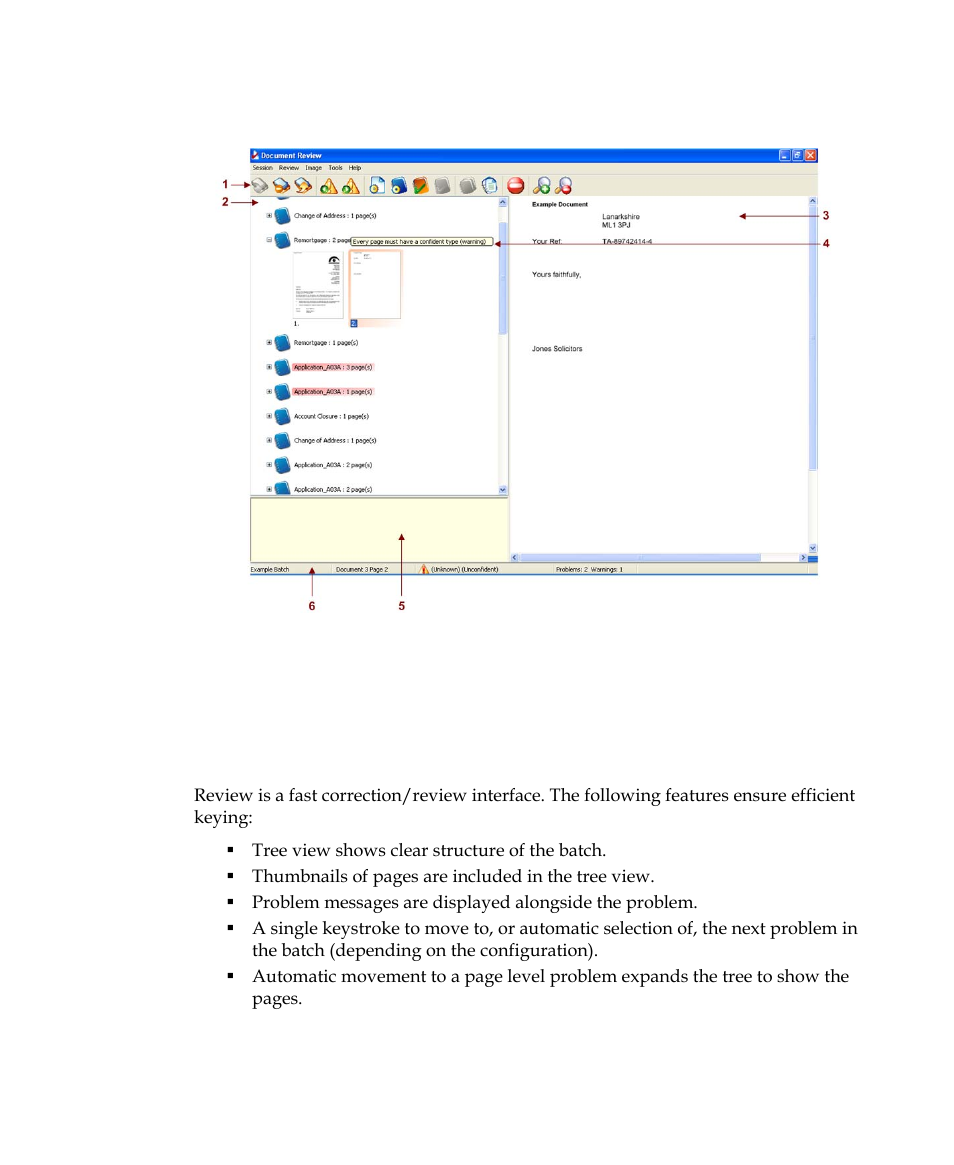Click image pane horizontal scroll right arrow
954x1165 pixels.
pyautogui.click(x=802, y=557)
